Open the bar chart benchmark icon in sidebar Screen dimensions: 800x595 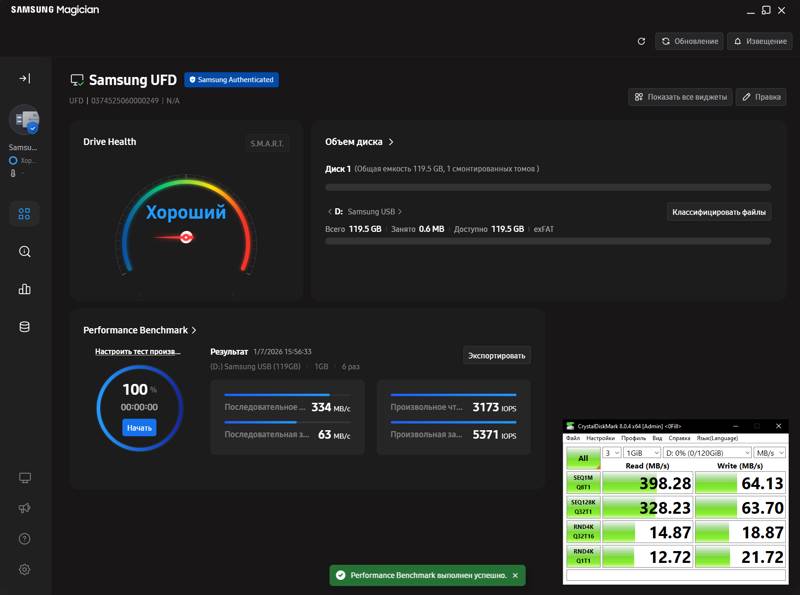24,289
